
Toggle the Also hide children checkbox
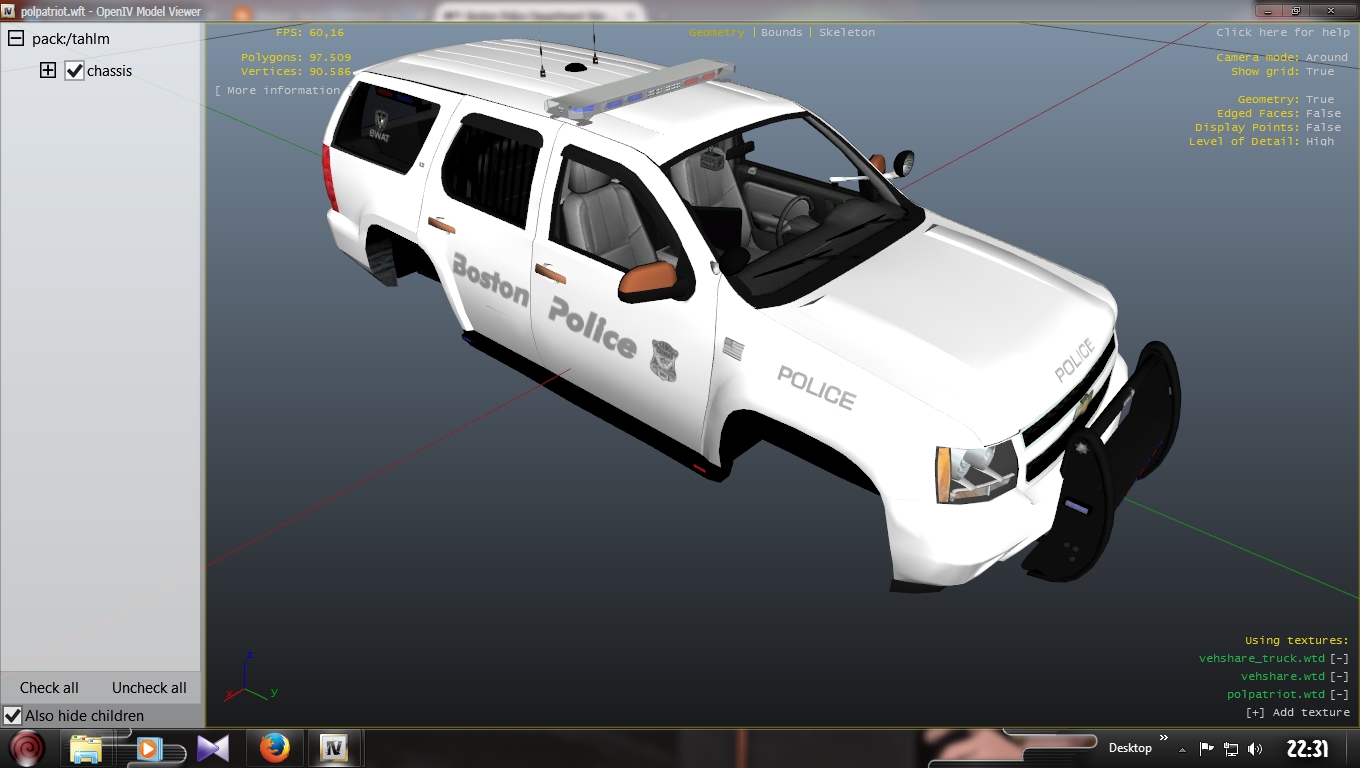point(13,716)
